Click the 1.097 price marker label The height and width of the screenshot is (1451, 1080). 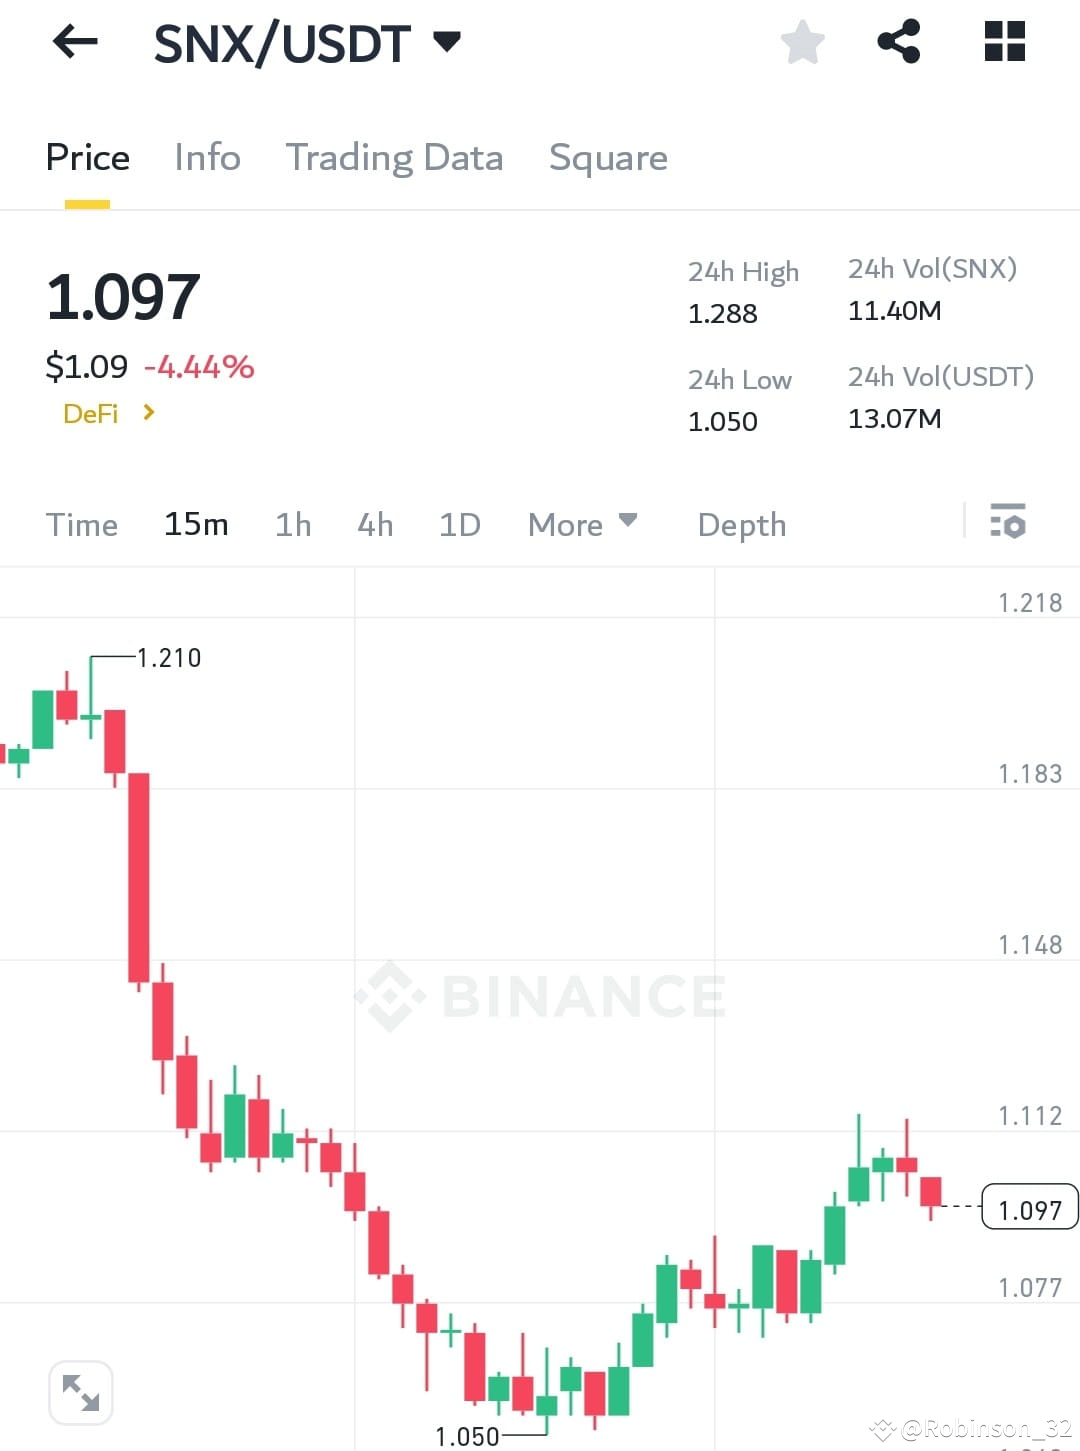[1029, 1208]
